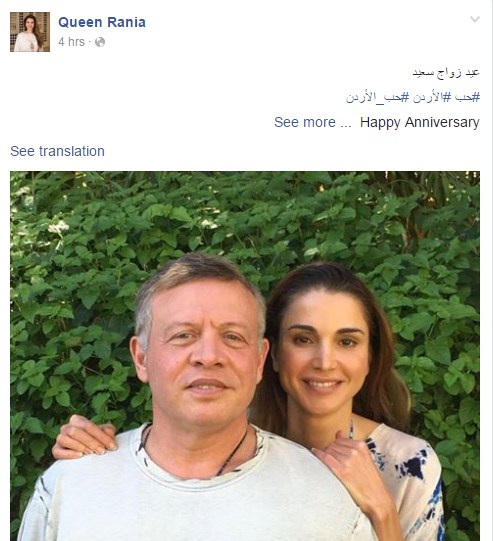Click the man's face in the photo
The image size is (493, 541).
tap(202, 355)
